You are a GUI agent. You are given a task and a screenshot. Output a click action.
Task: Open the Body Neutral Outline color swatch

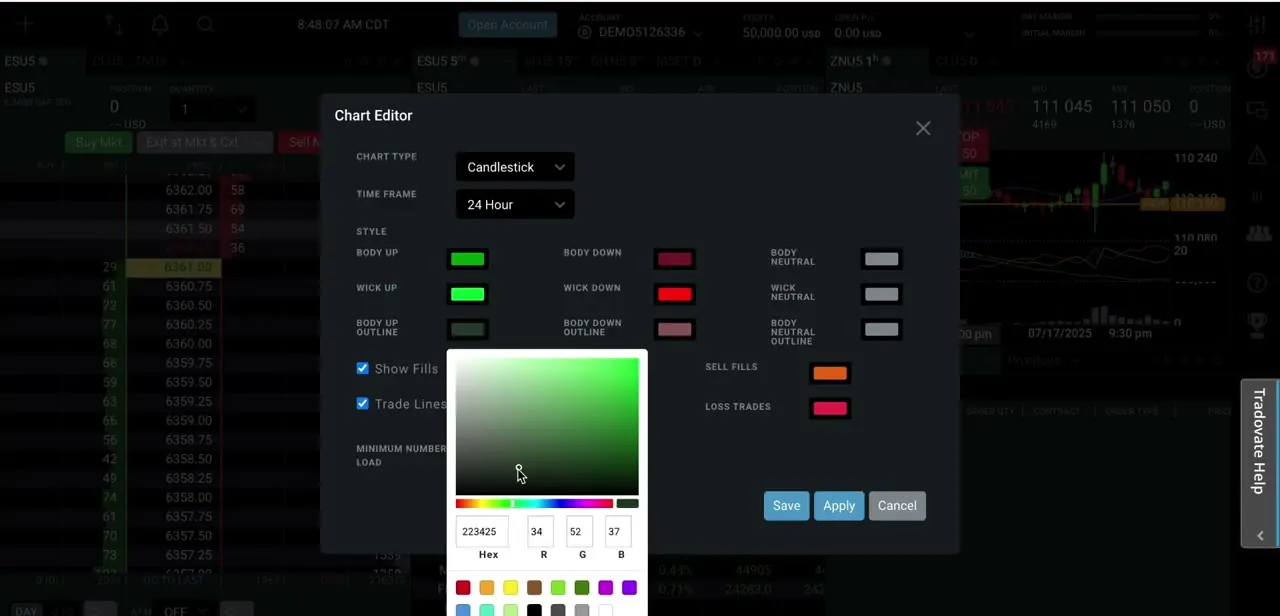point(881,329)
